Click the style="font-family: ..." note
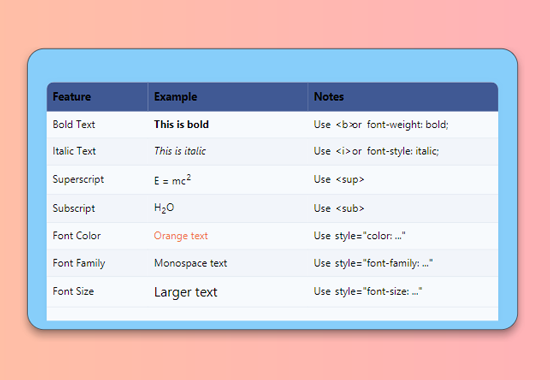 point(373,263)
